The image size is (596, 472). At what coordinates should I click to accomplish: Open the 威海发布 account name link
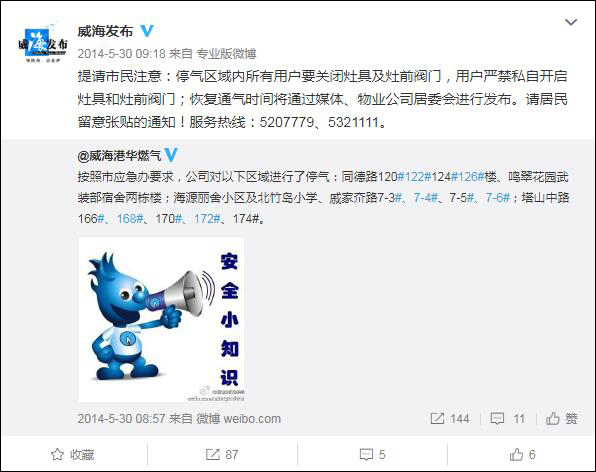105,31
